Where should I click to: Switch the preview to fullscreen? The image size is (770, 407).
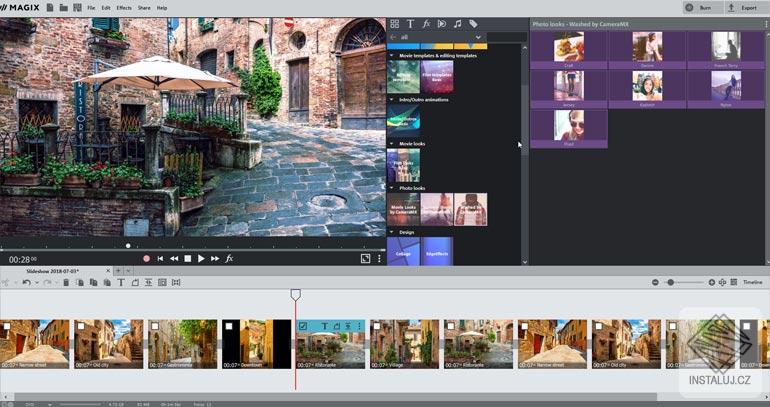365,258
